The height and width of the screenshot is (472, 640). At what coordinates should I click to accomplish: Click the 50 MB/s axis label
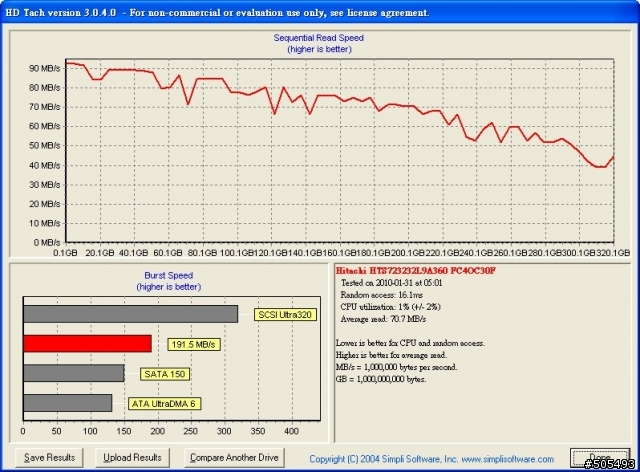pos(44,146)
